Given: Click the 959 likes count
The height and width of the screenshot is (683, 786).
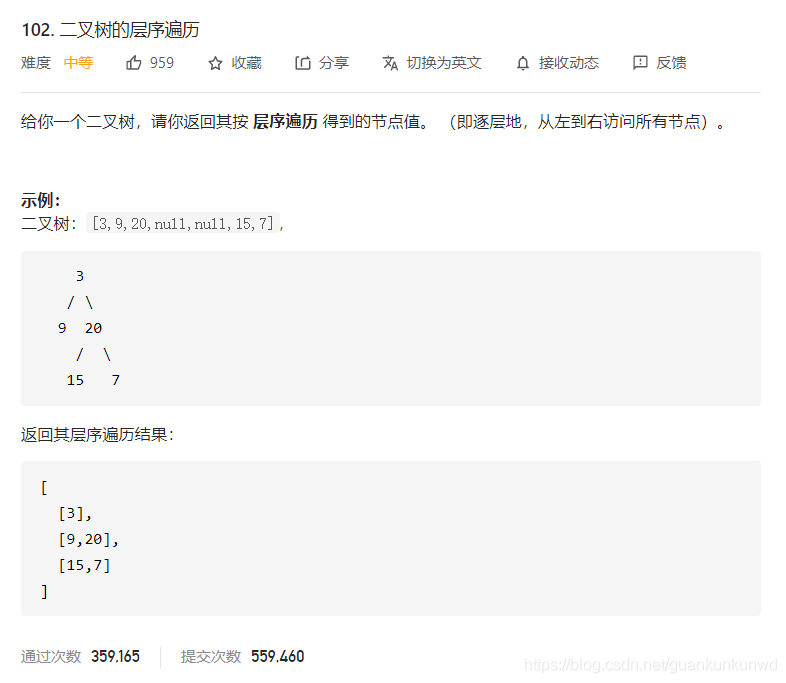Looking at the screenshot, I should pos(161,63).
